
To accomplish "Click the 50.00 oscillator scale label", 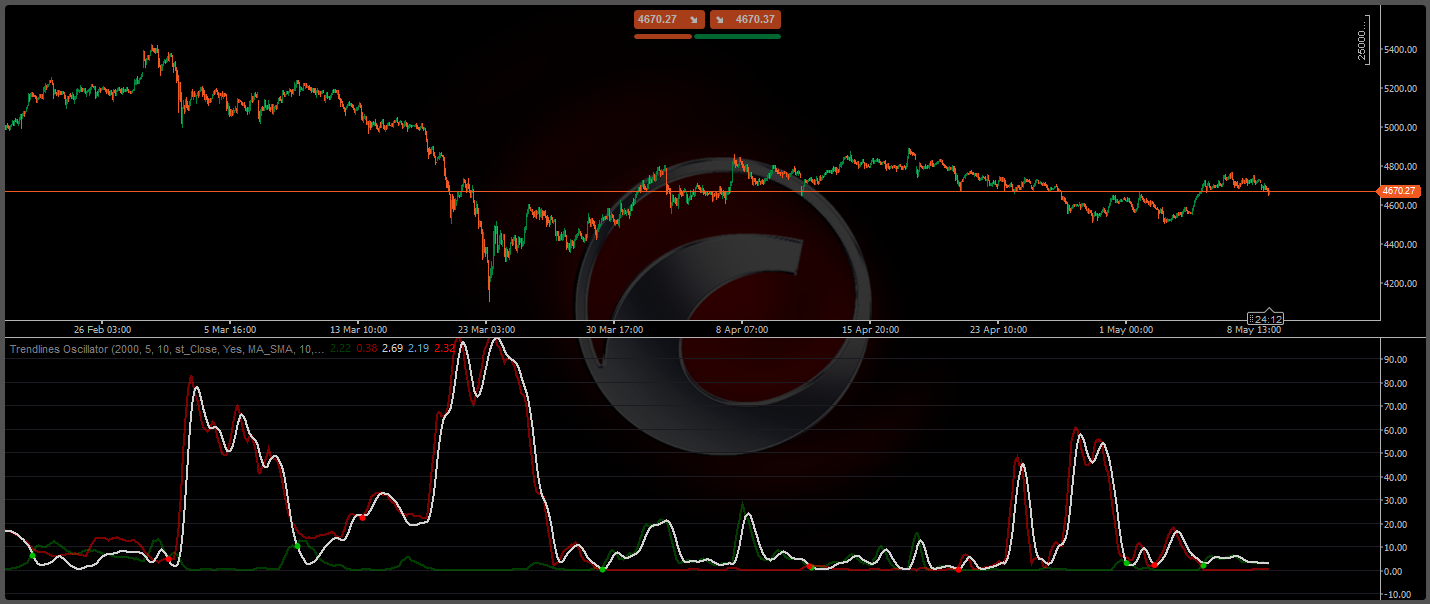I will pyautogui.click(x=1396, y=453).
